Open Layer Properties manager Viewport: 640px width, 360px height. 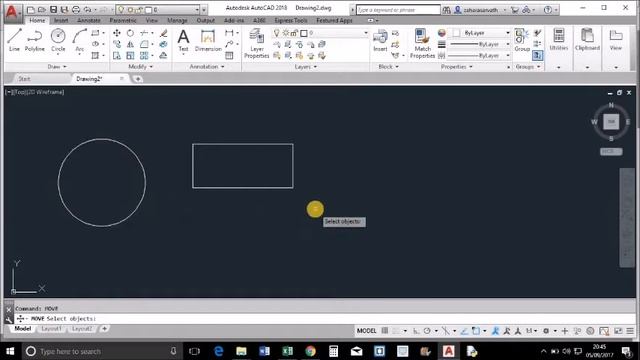pos(257,43)
